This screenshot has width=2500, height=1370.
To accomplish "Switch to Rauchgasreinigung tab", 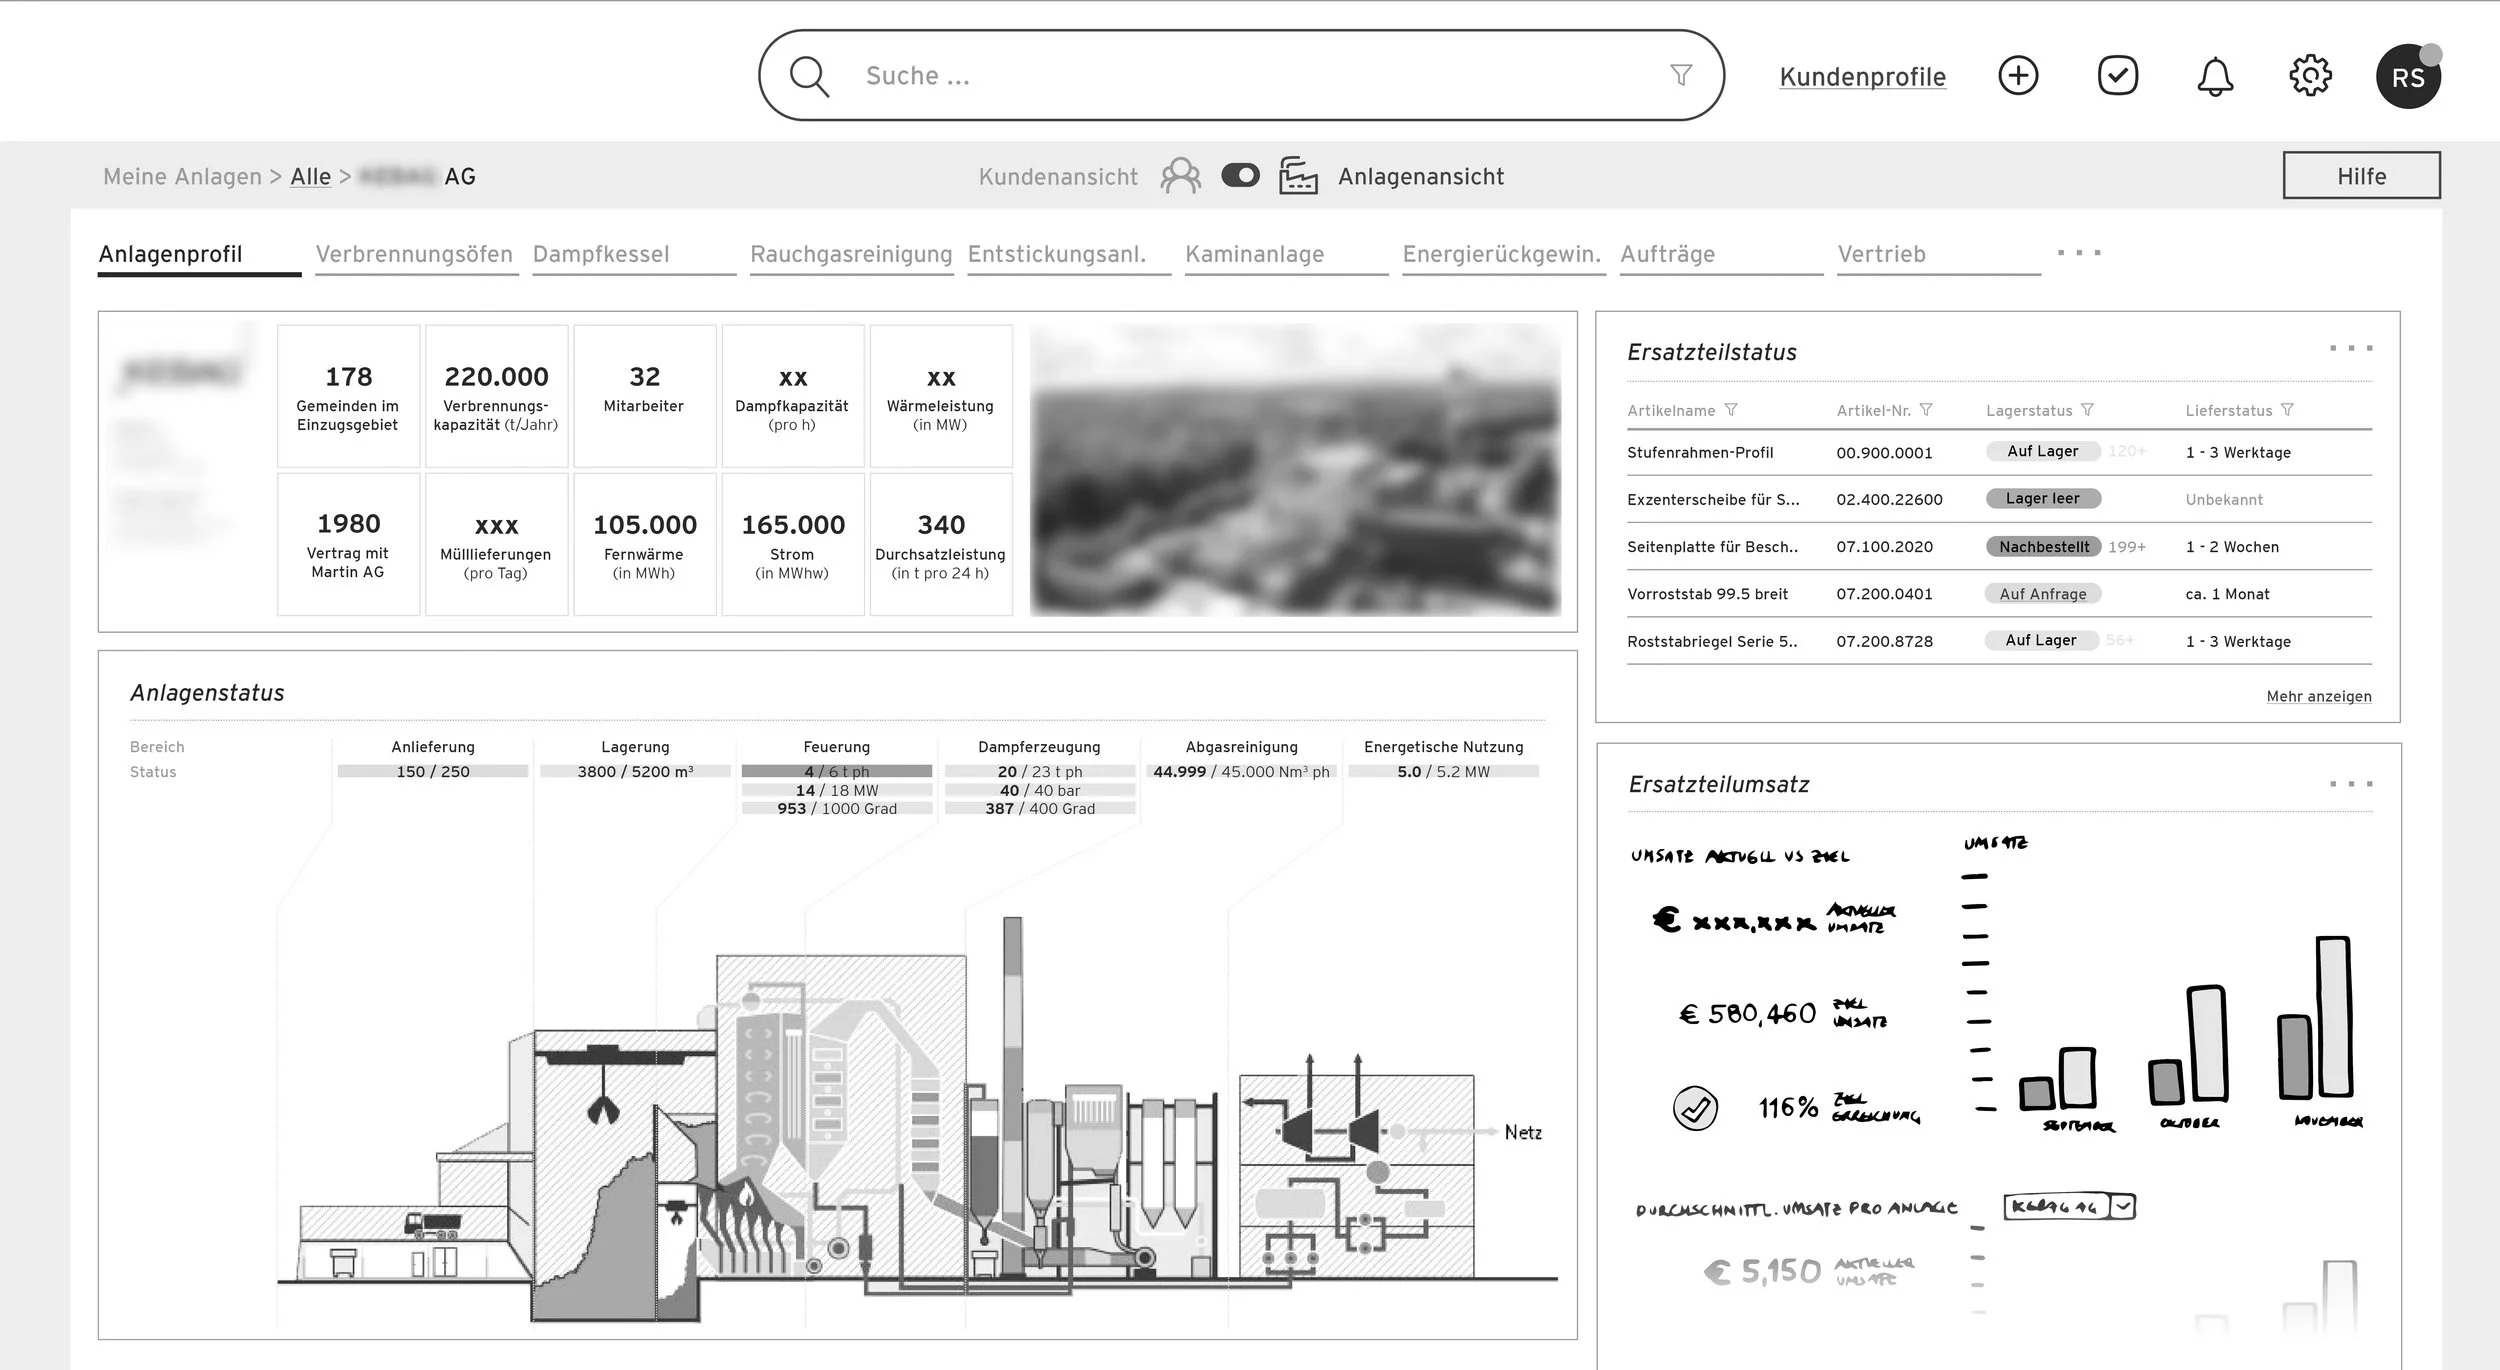I will point(851,254).
